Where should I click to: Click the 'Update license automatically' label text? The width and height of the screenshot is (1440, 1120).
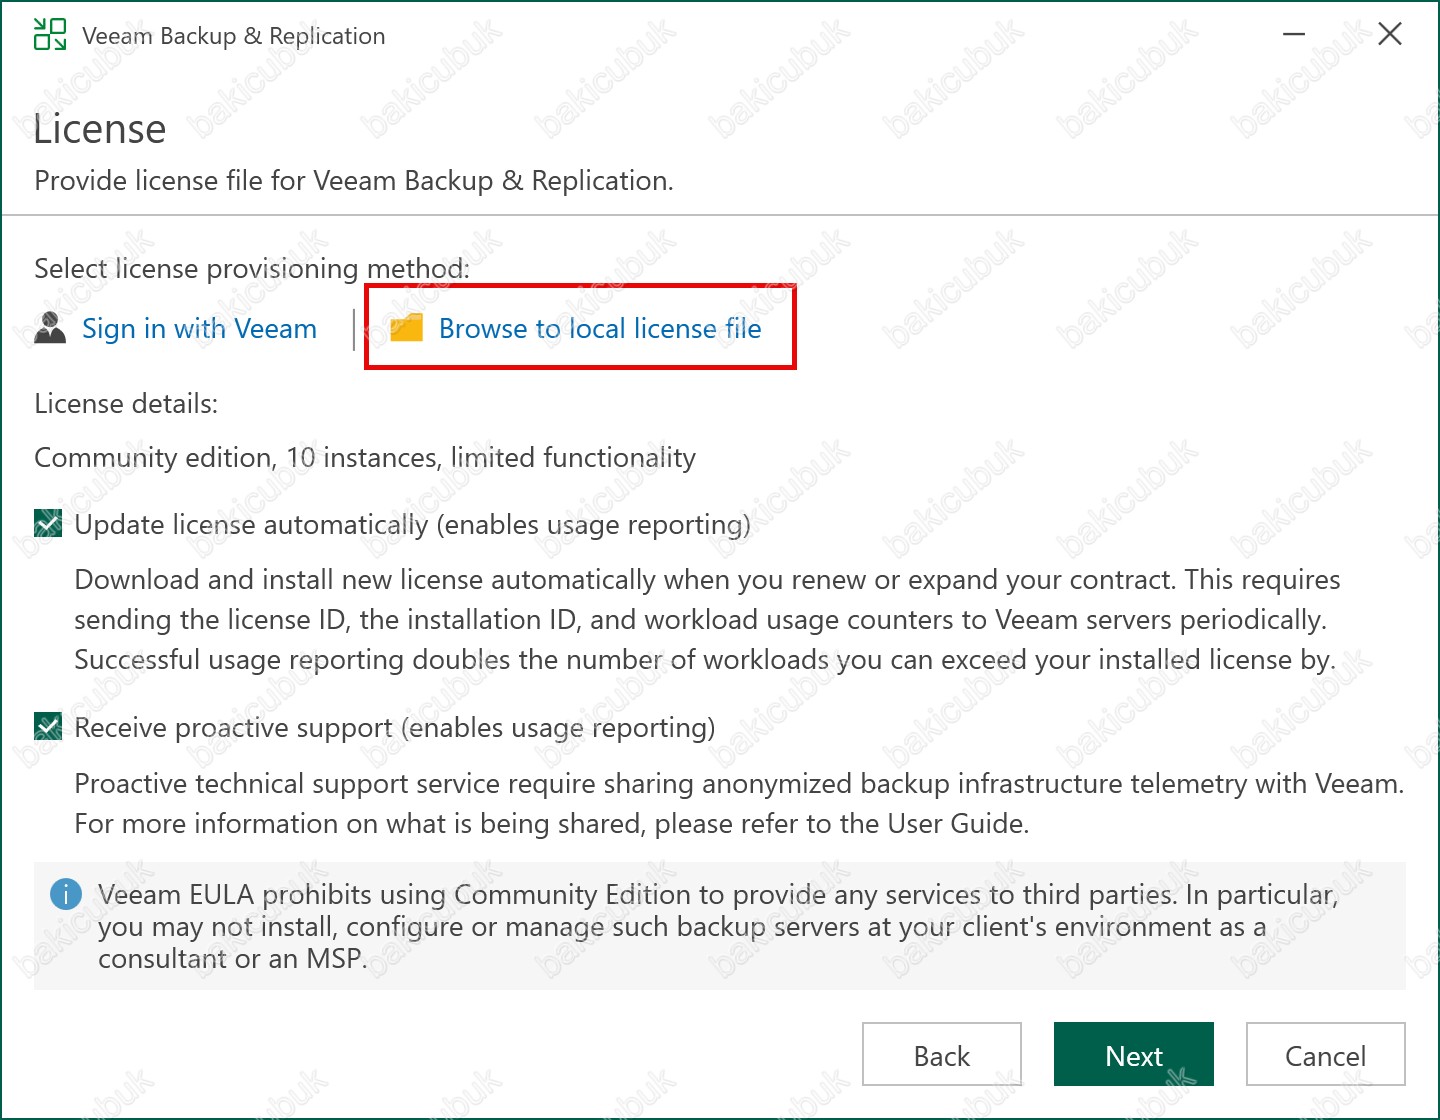412,525
